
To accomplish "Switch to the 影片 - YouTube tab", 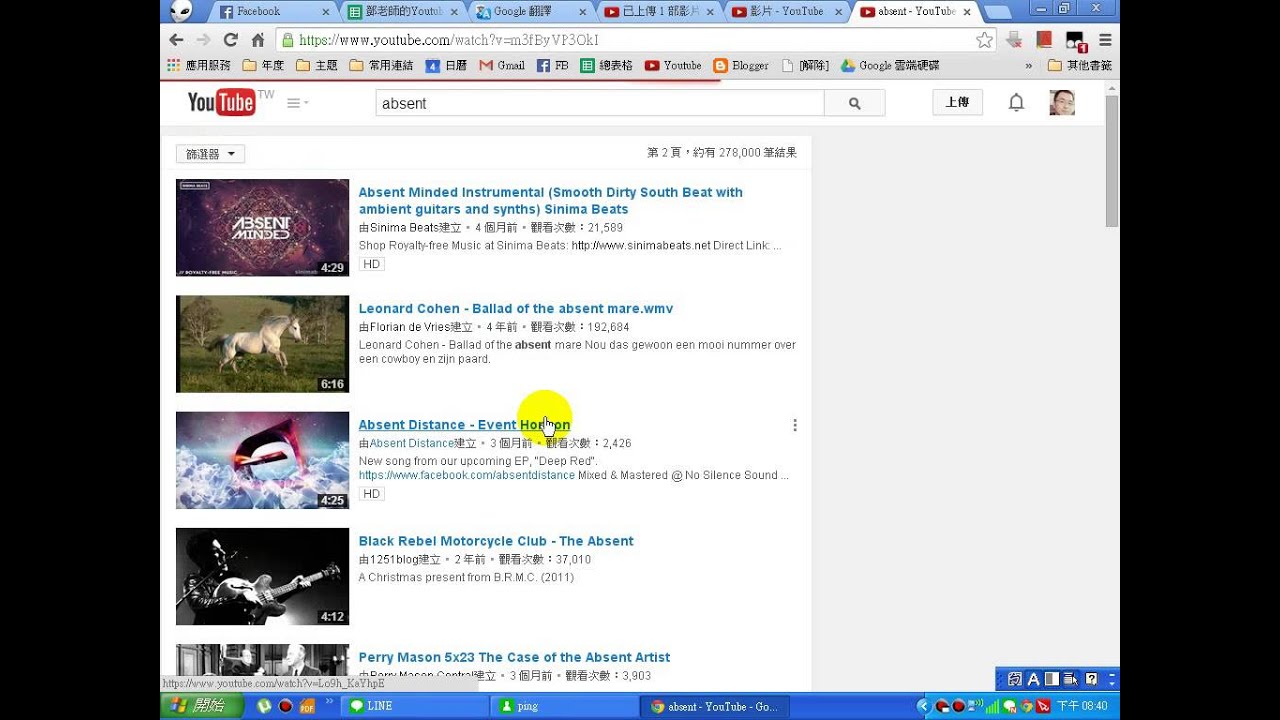I will click(788, 11).
